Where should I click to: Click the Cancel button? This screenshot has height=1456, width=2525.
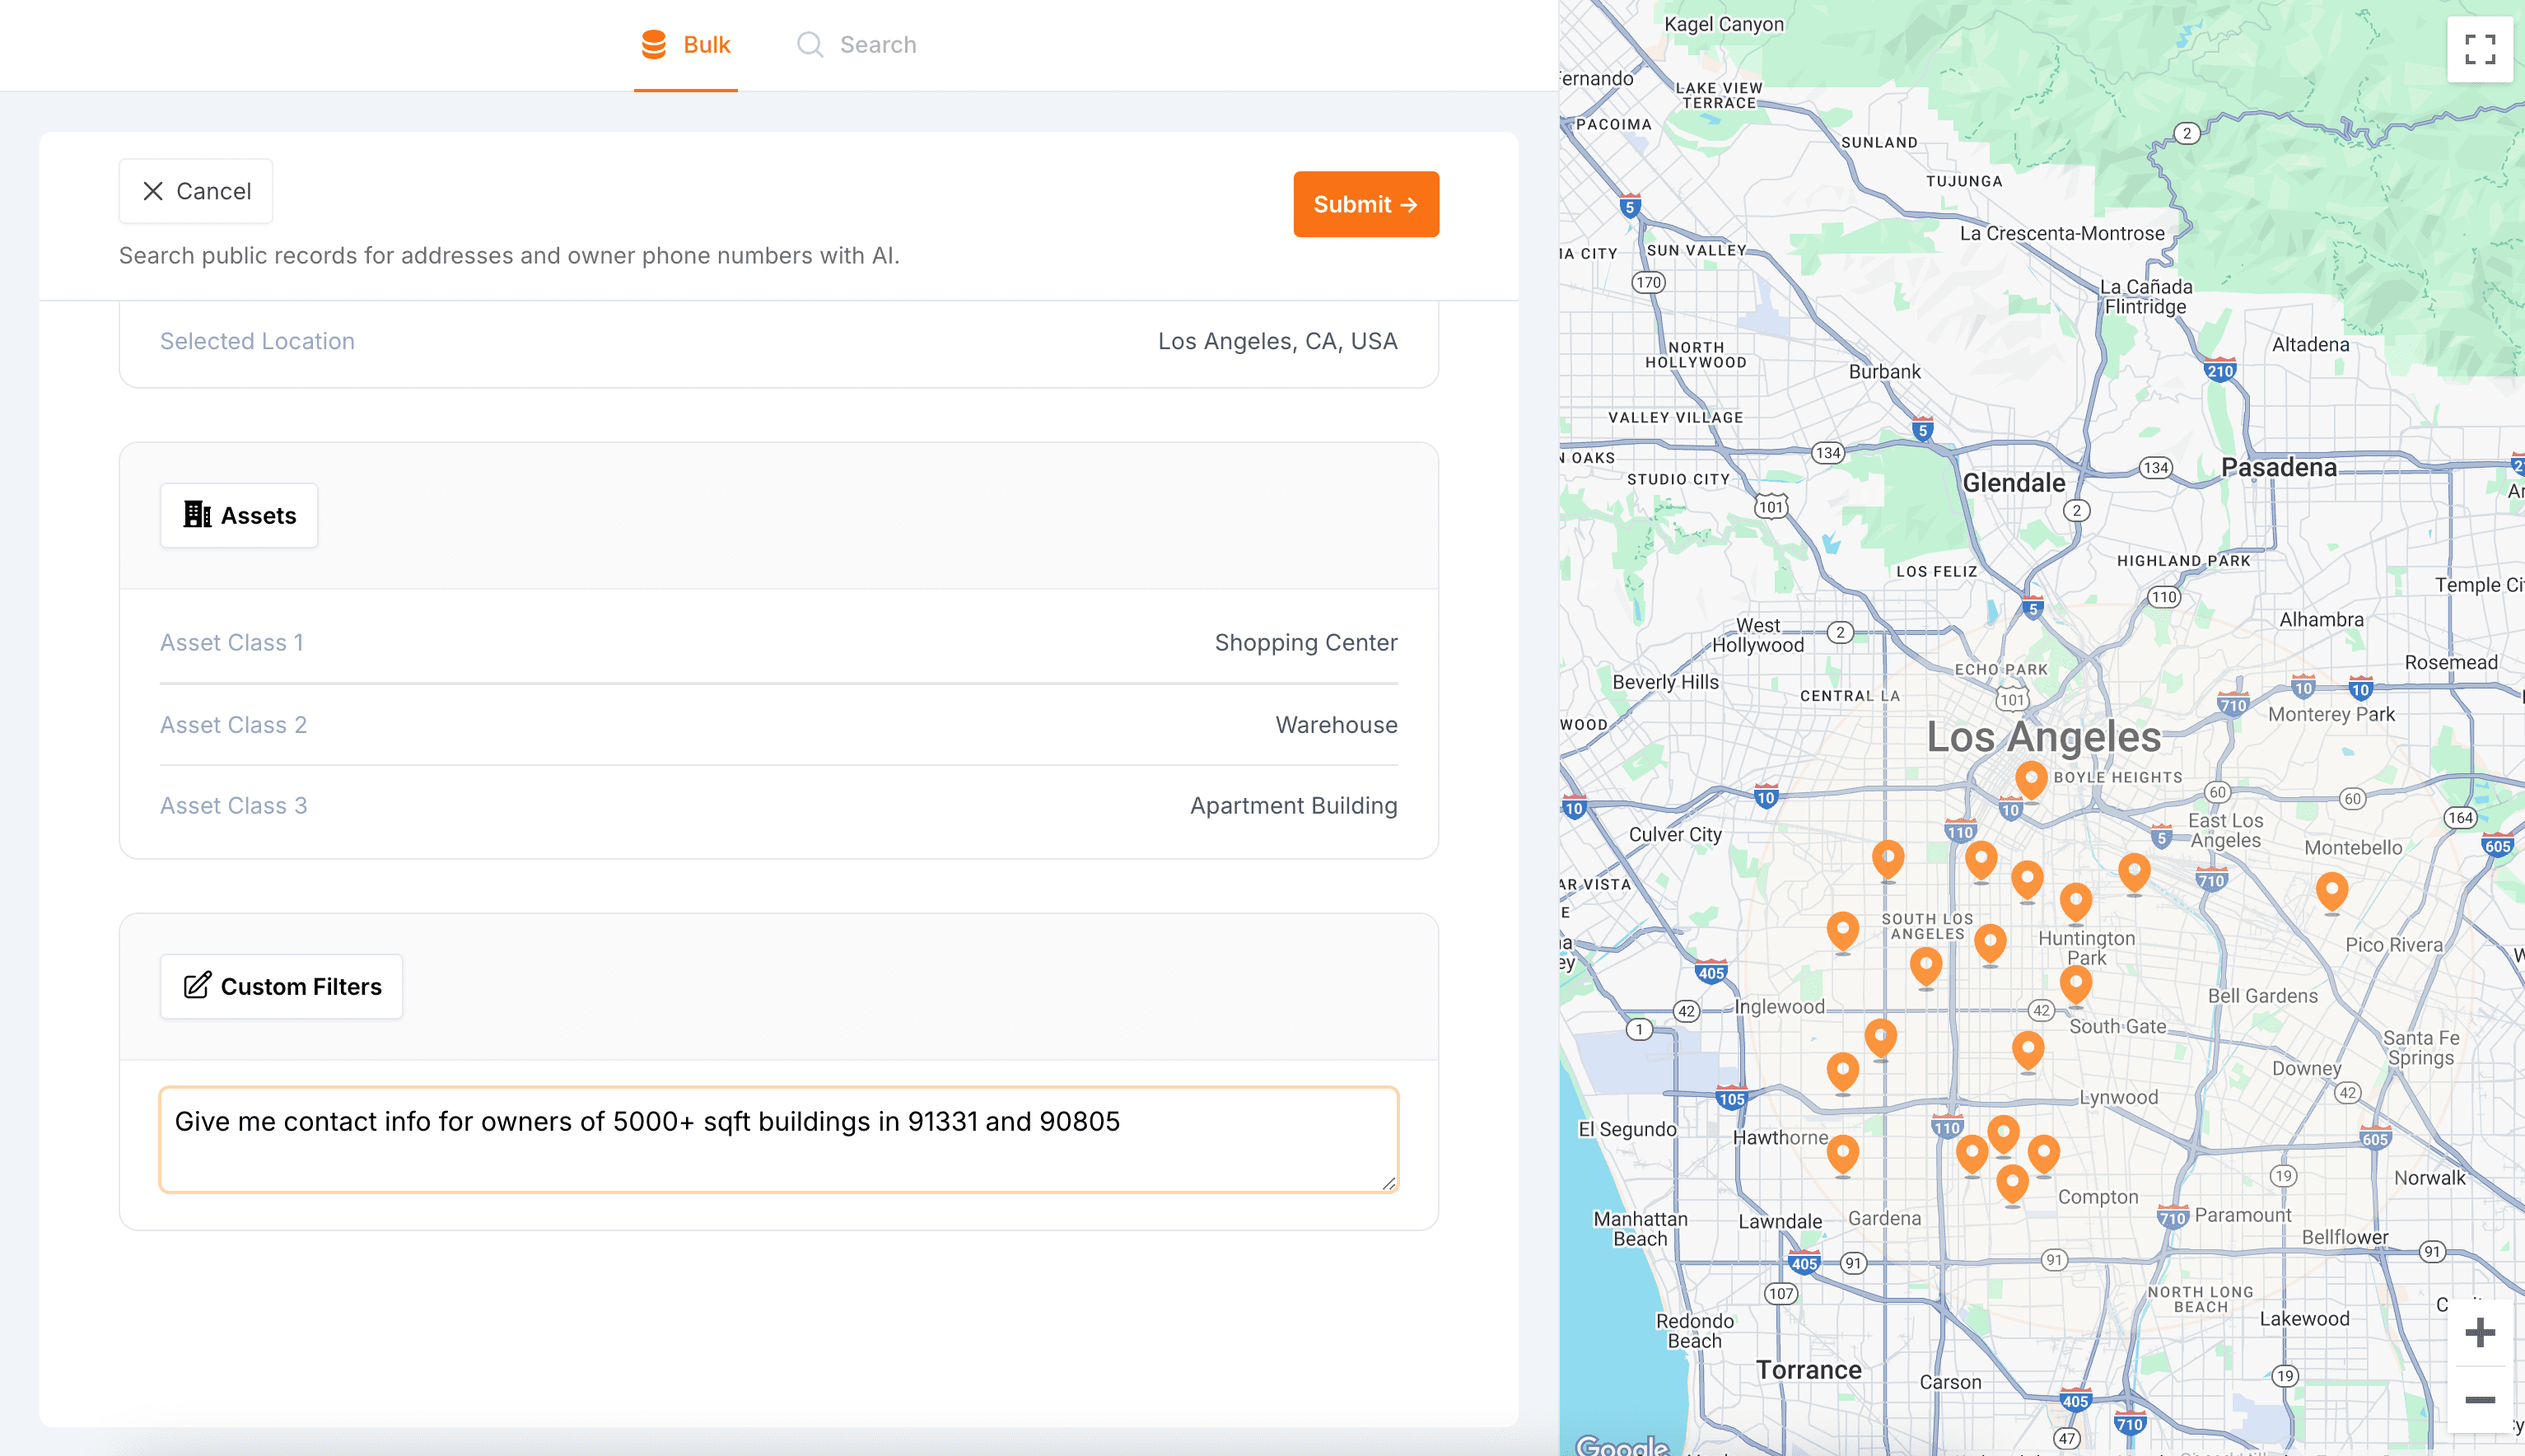pyautogui.click(x=196, y=191)
